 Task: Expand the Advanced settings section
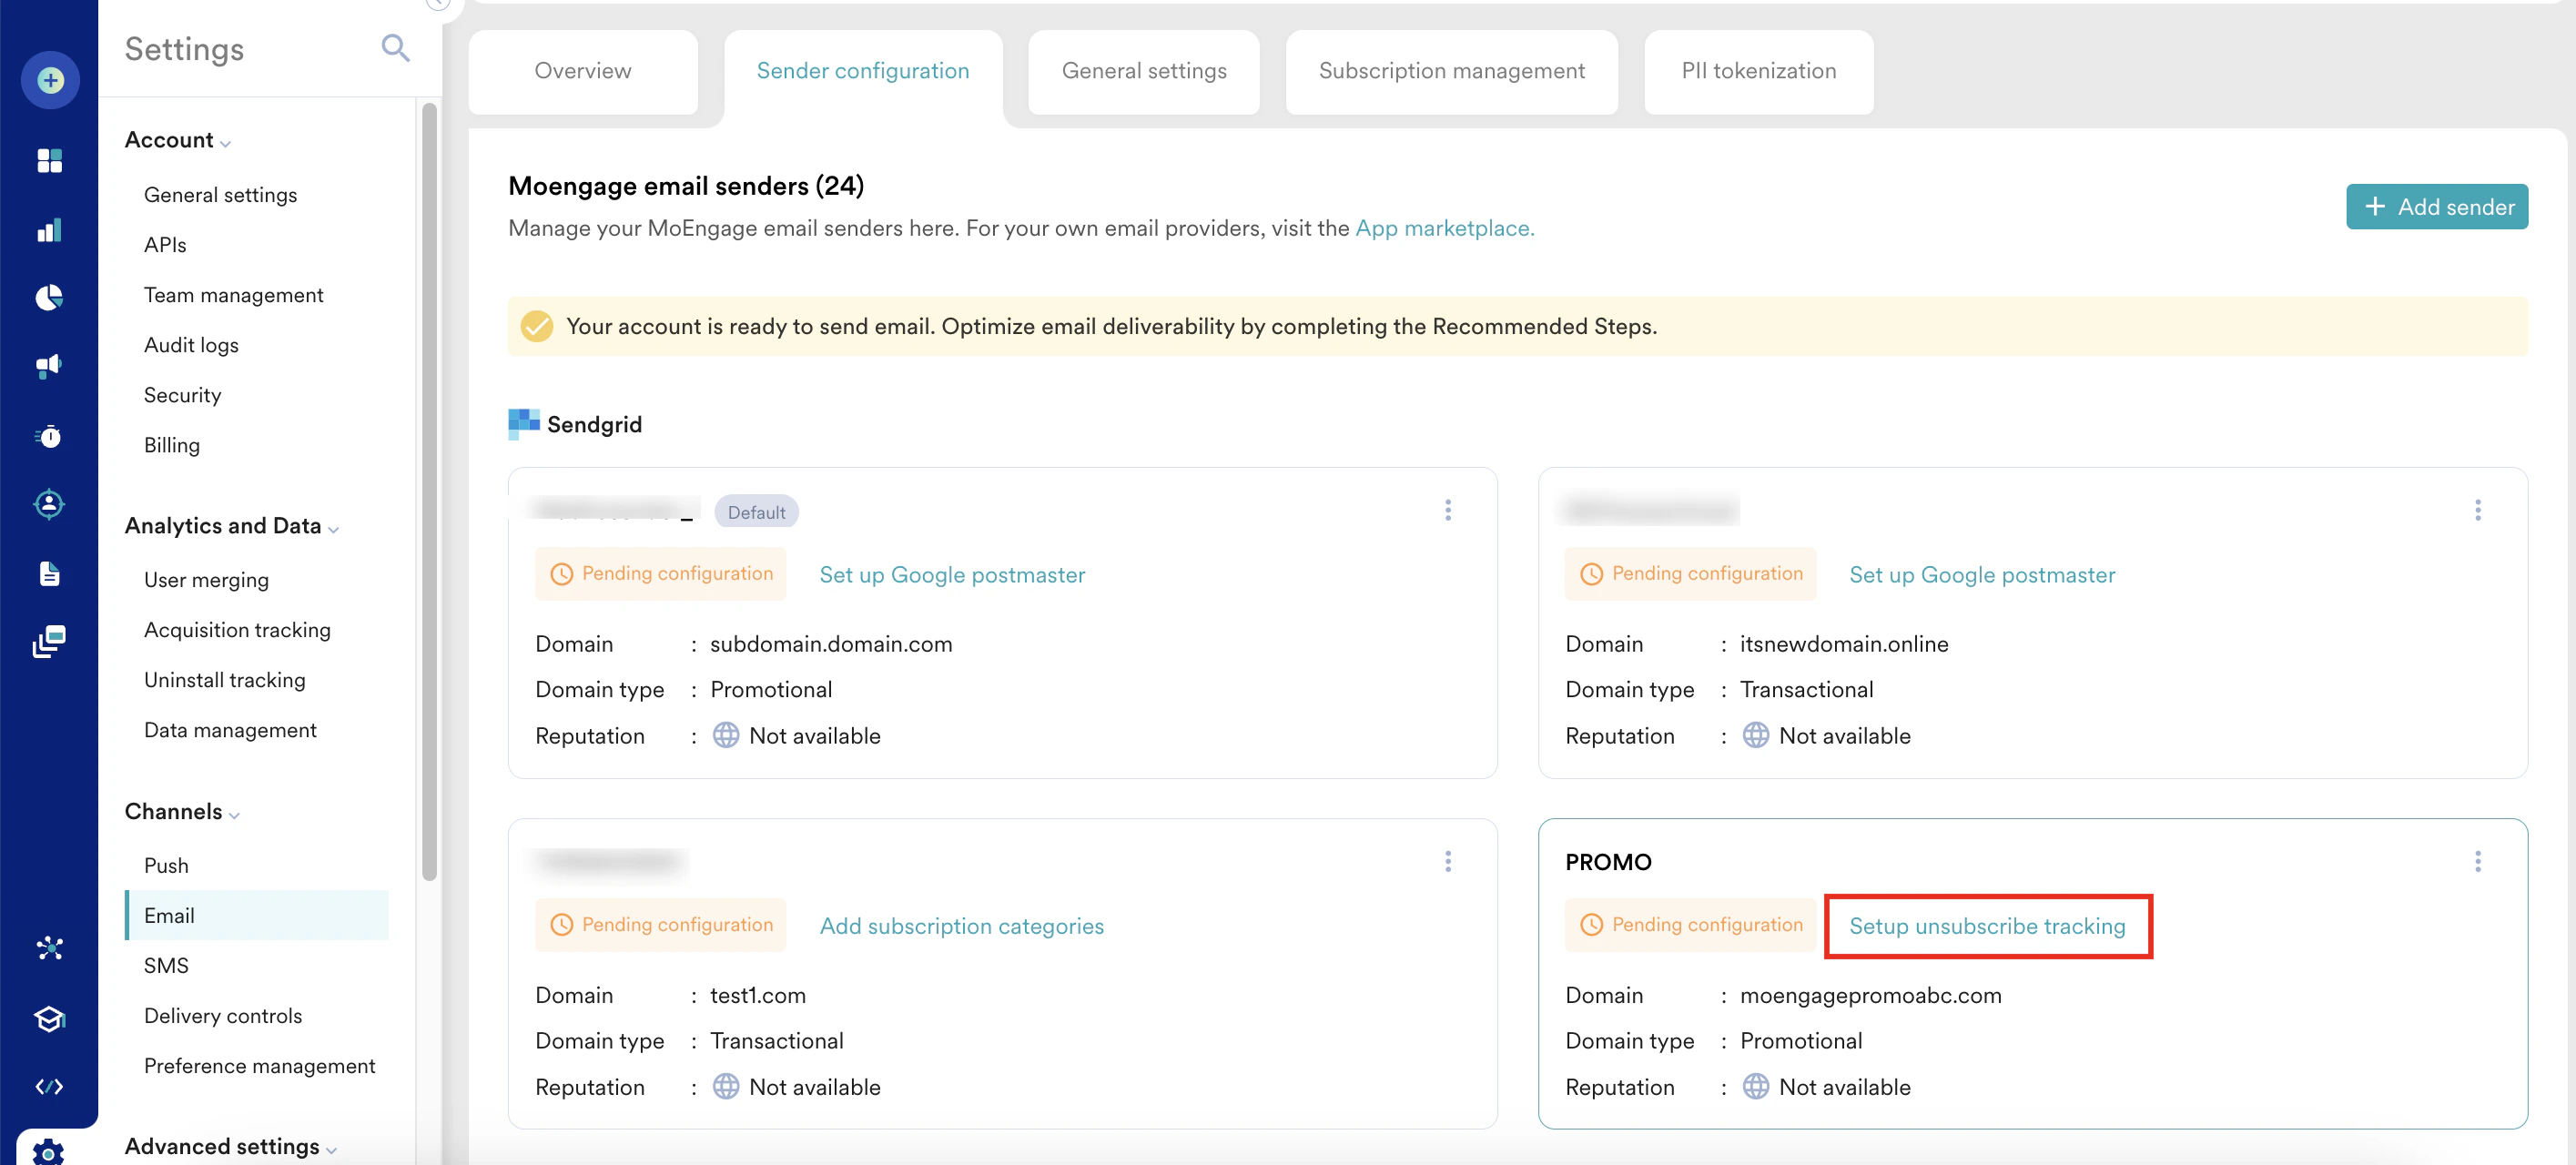330,1149
